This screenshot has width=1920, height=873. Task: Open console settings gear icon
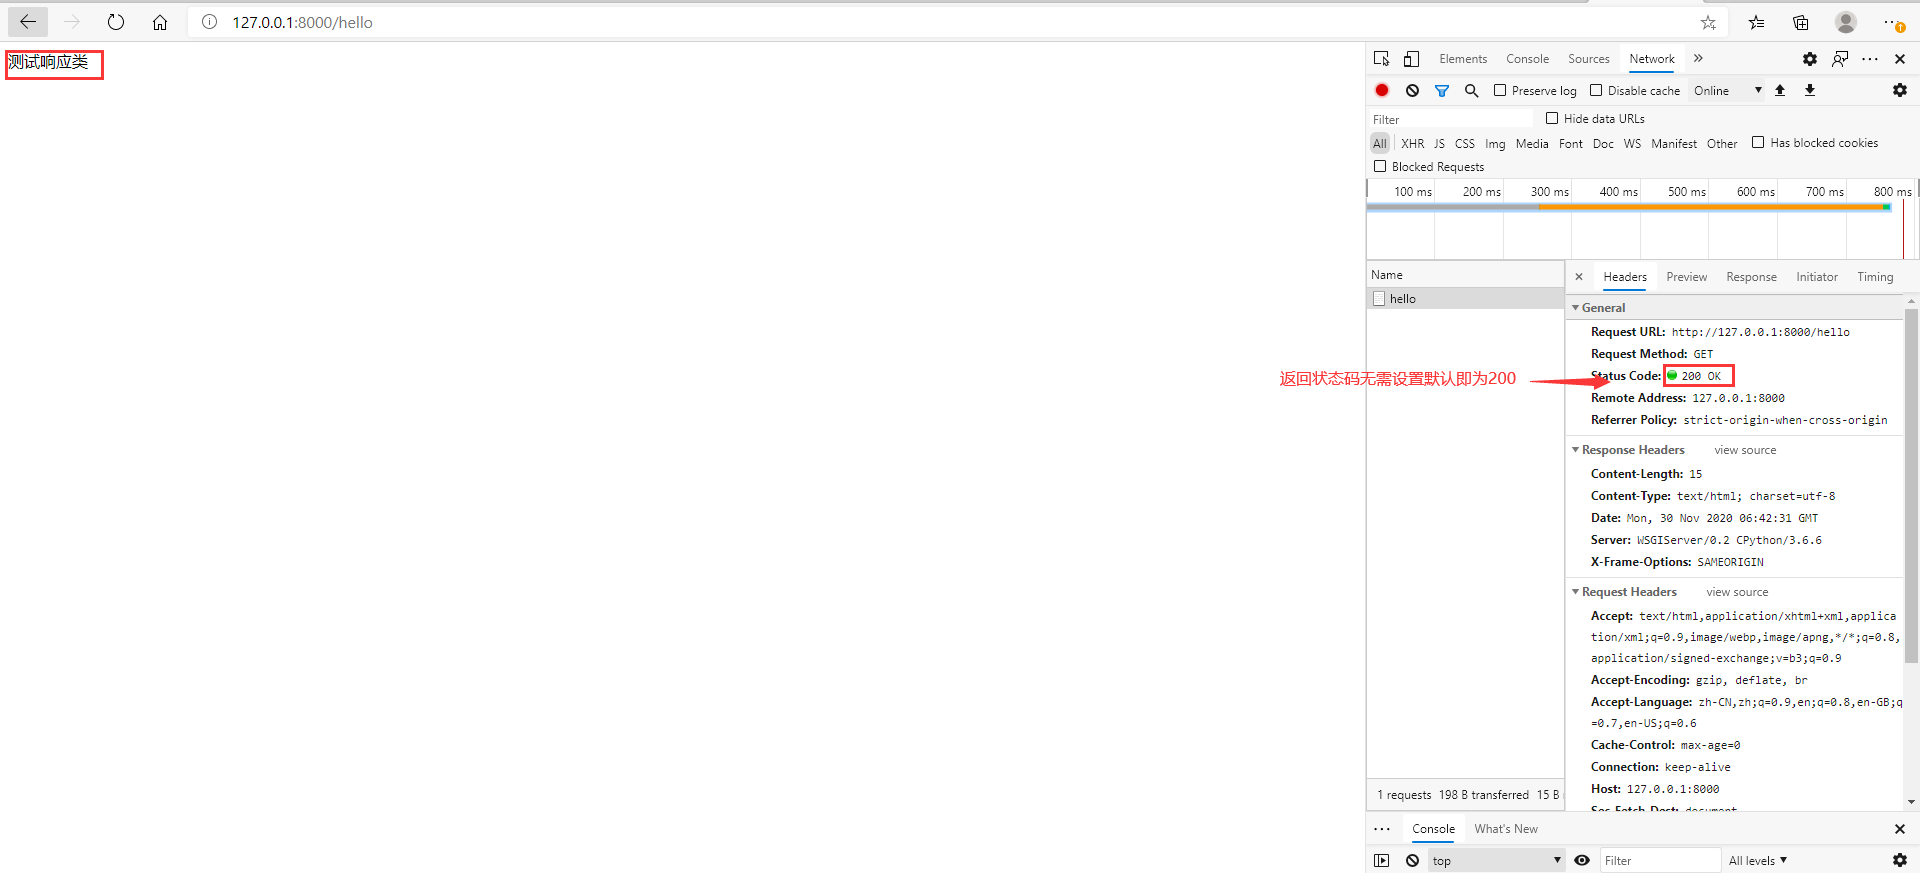(x=1900, y=860)
